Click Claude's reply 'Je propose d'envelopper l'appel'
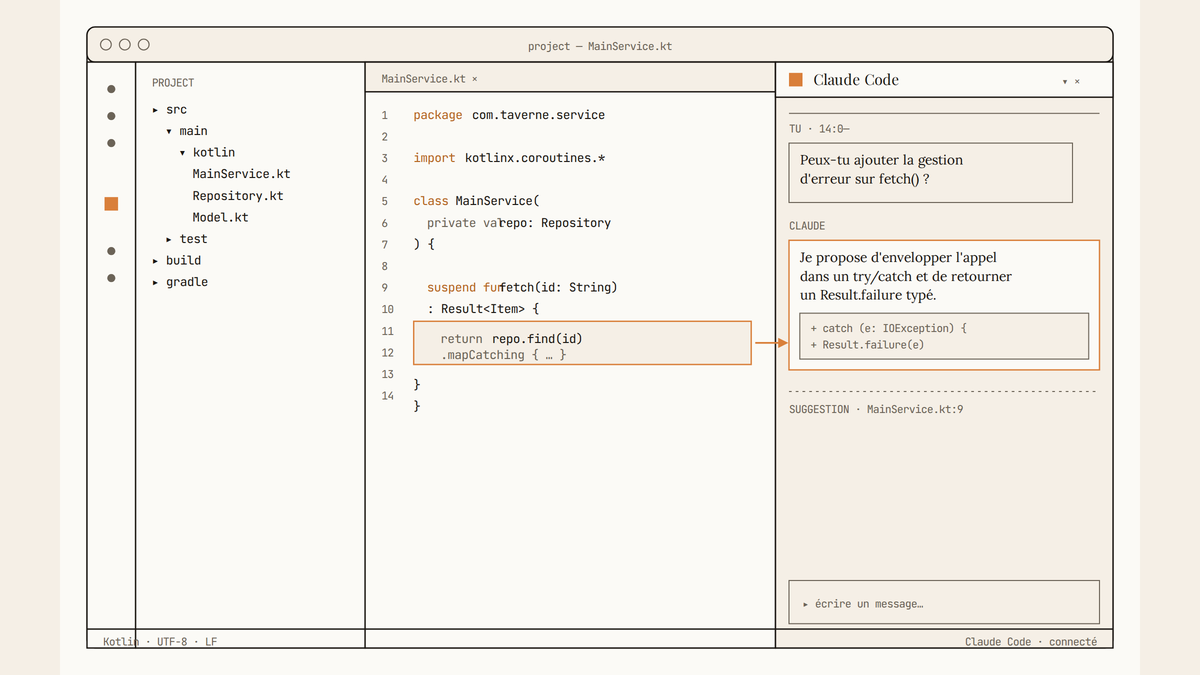This screenshot has height=675, width=1200. pyautogui.click(x=944, y=305)
